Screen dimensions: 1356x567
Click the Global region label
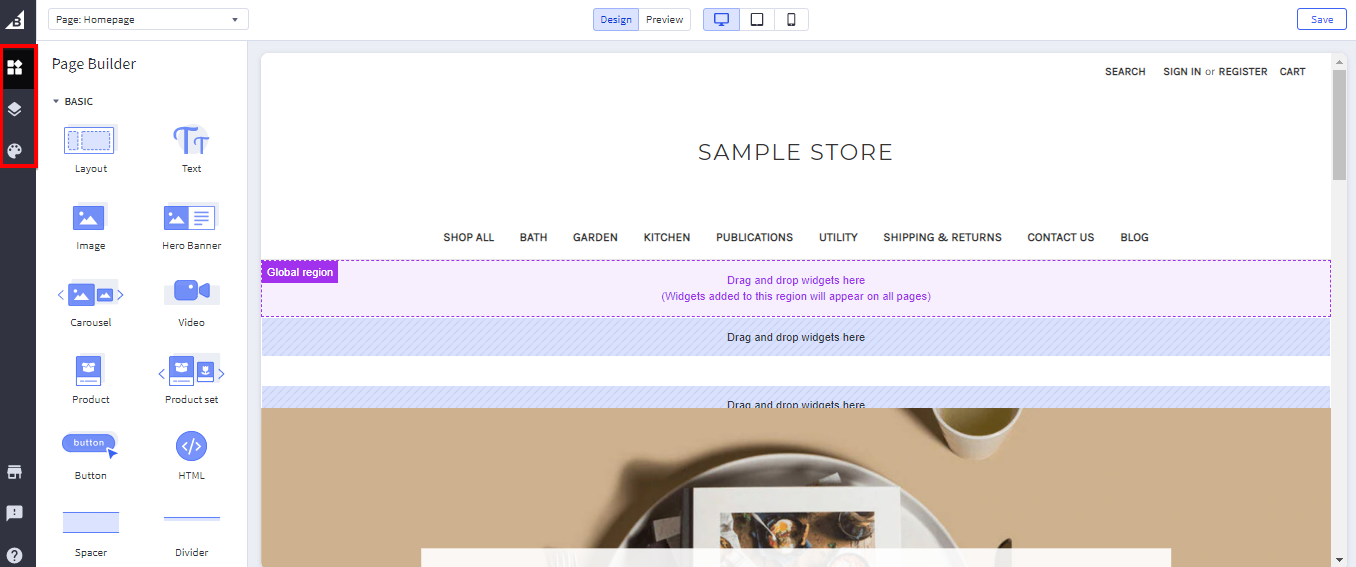300,272
